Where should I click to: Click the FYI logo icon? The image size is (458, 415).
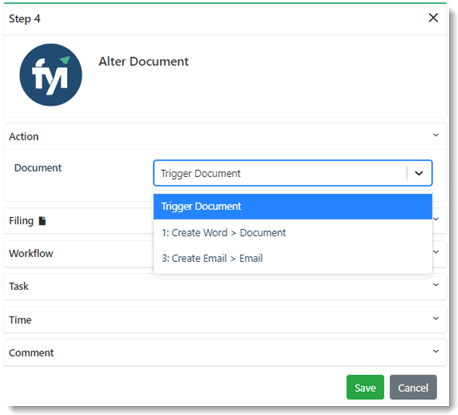[x=51, y=75]
